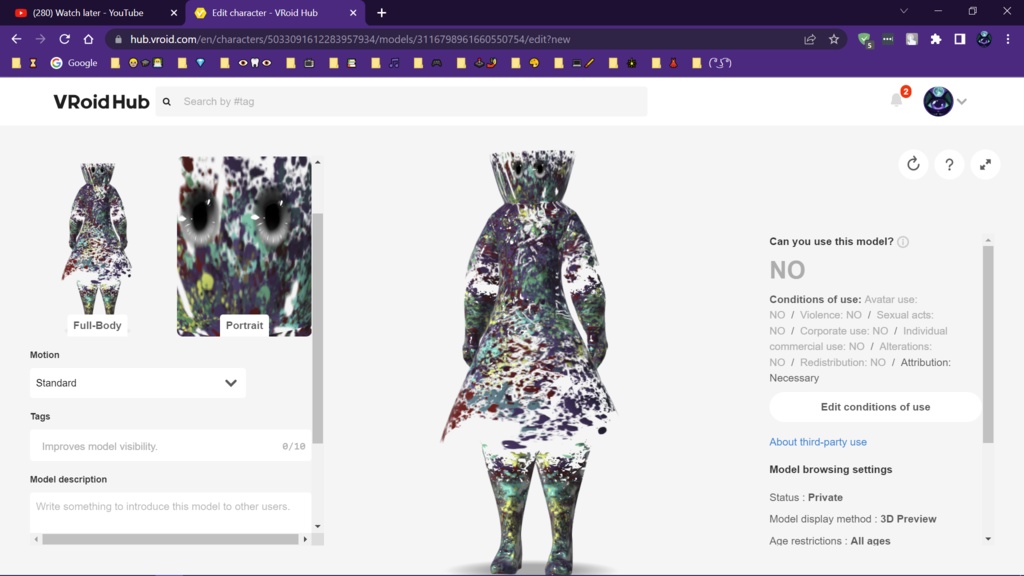
Task: Go back in browser history
Action: [16, 39]
